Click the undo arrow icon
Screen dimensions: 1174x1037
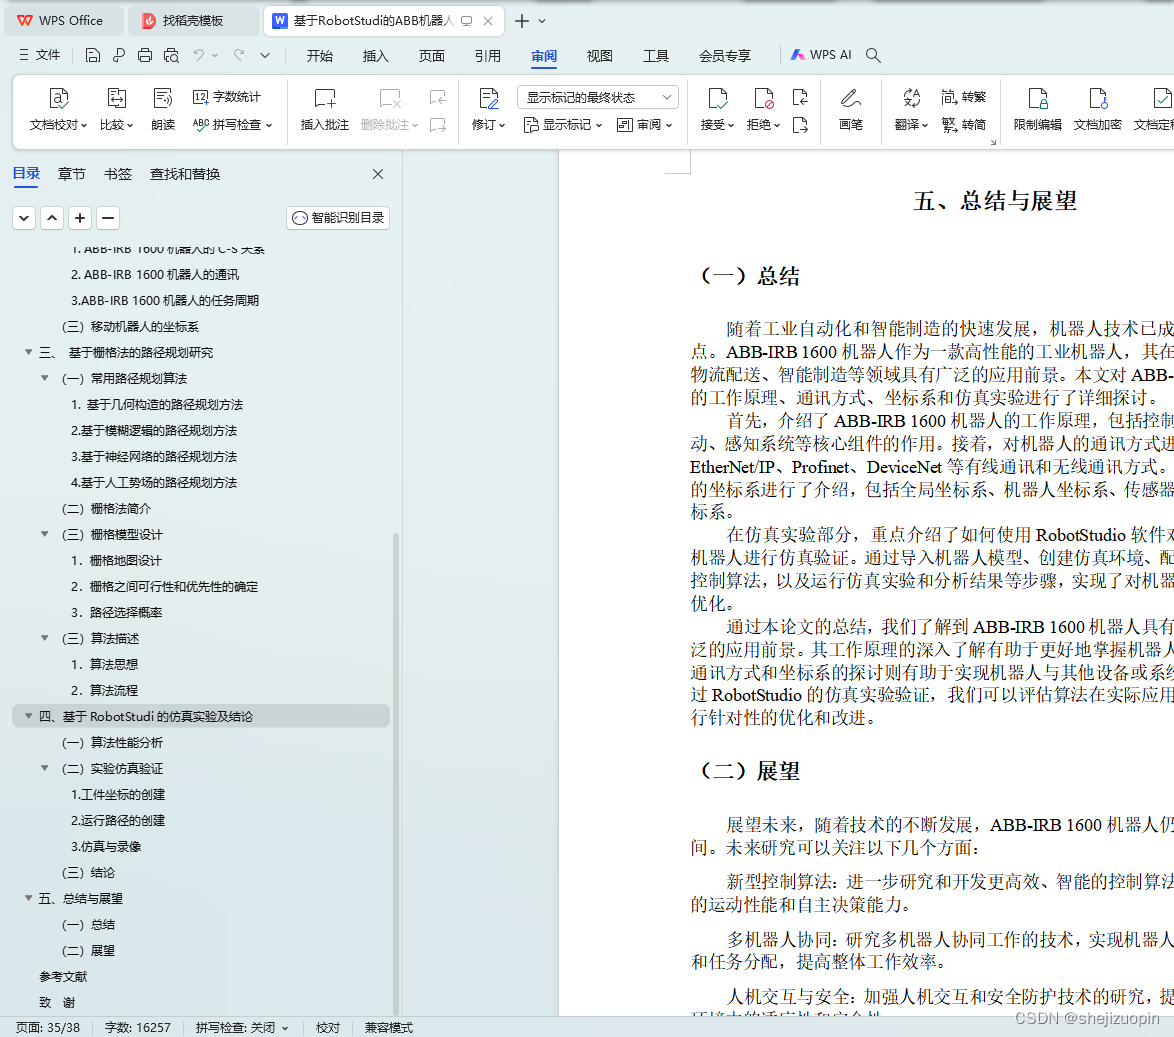pyautogui.click(x=198, y=55)
